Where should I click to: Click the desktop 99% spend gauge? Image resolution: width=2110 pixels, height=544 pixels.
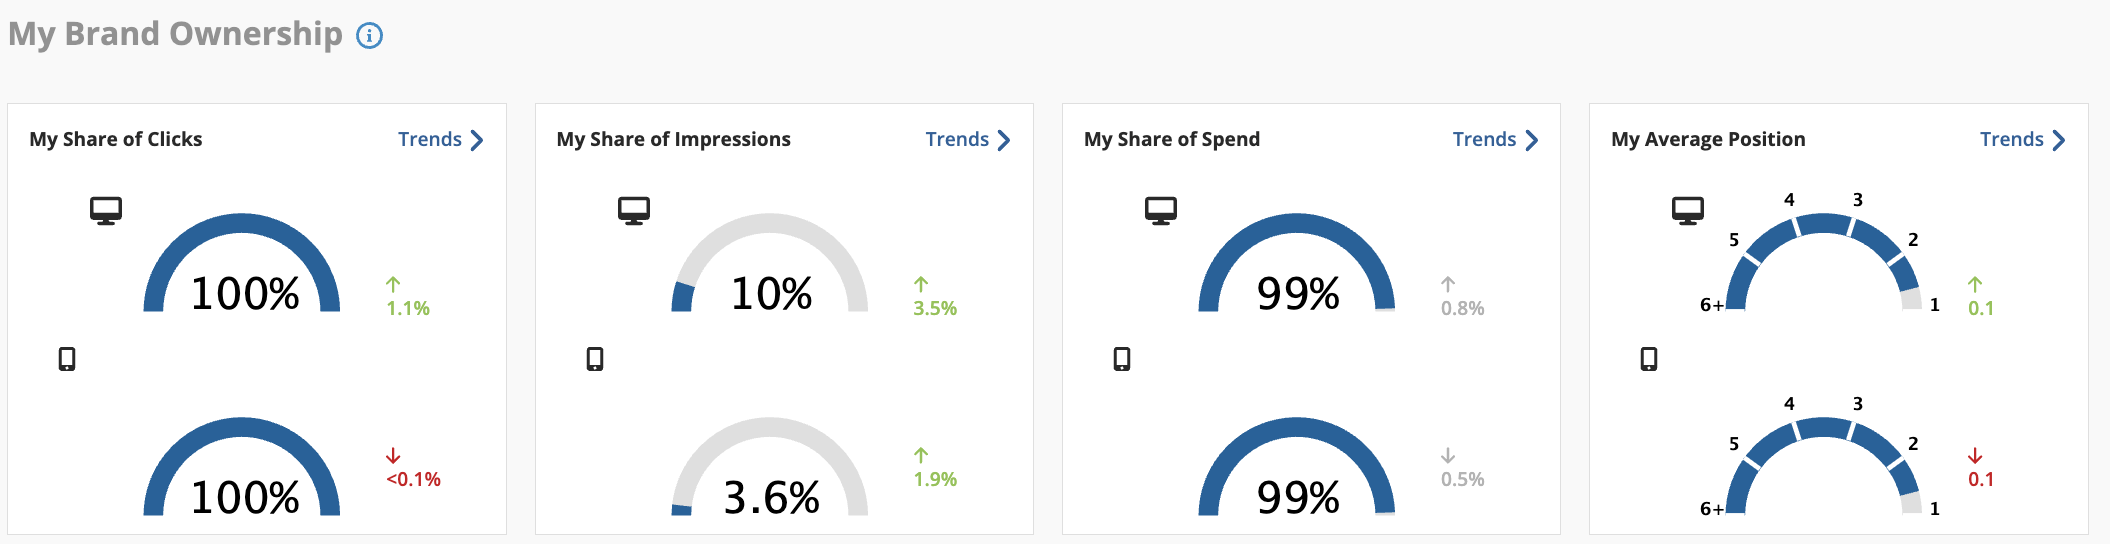click(x=1297, y=263)
